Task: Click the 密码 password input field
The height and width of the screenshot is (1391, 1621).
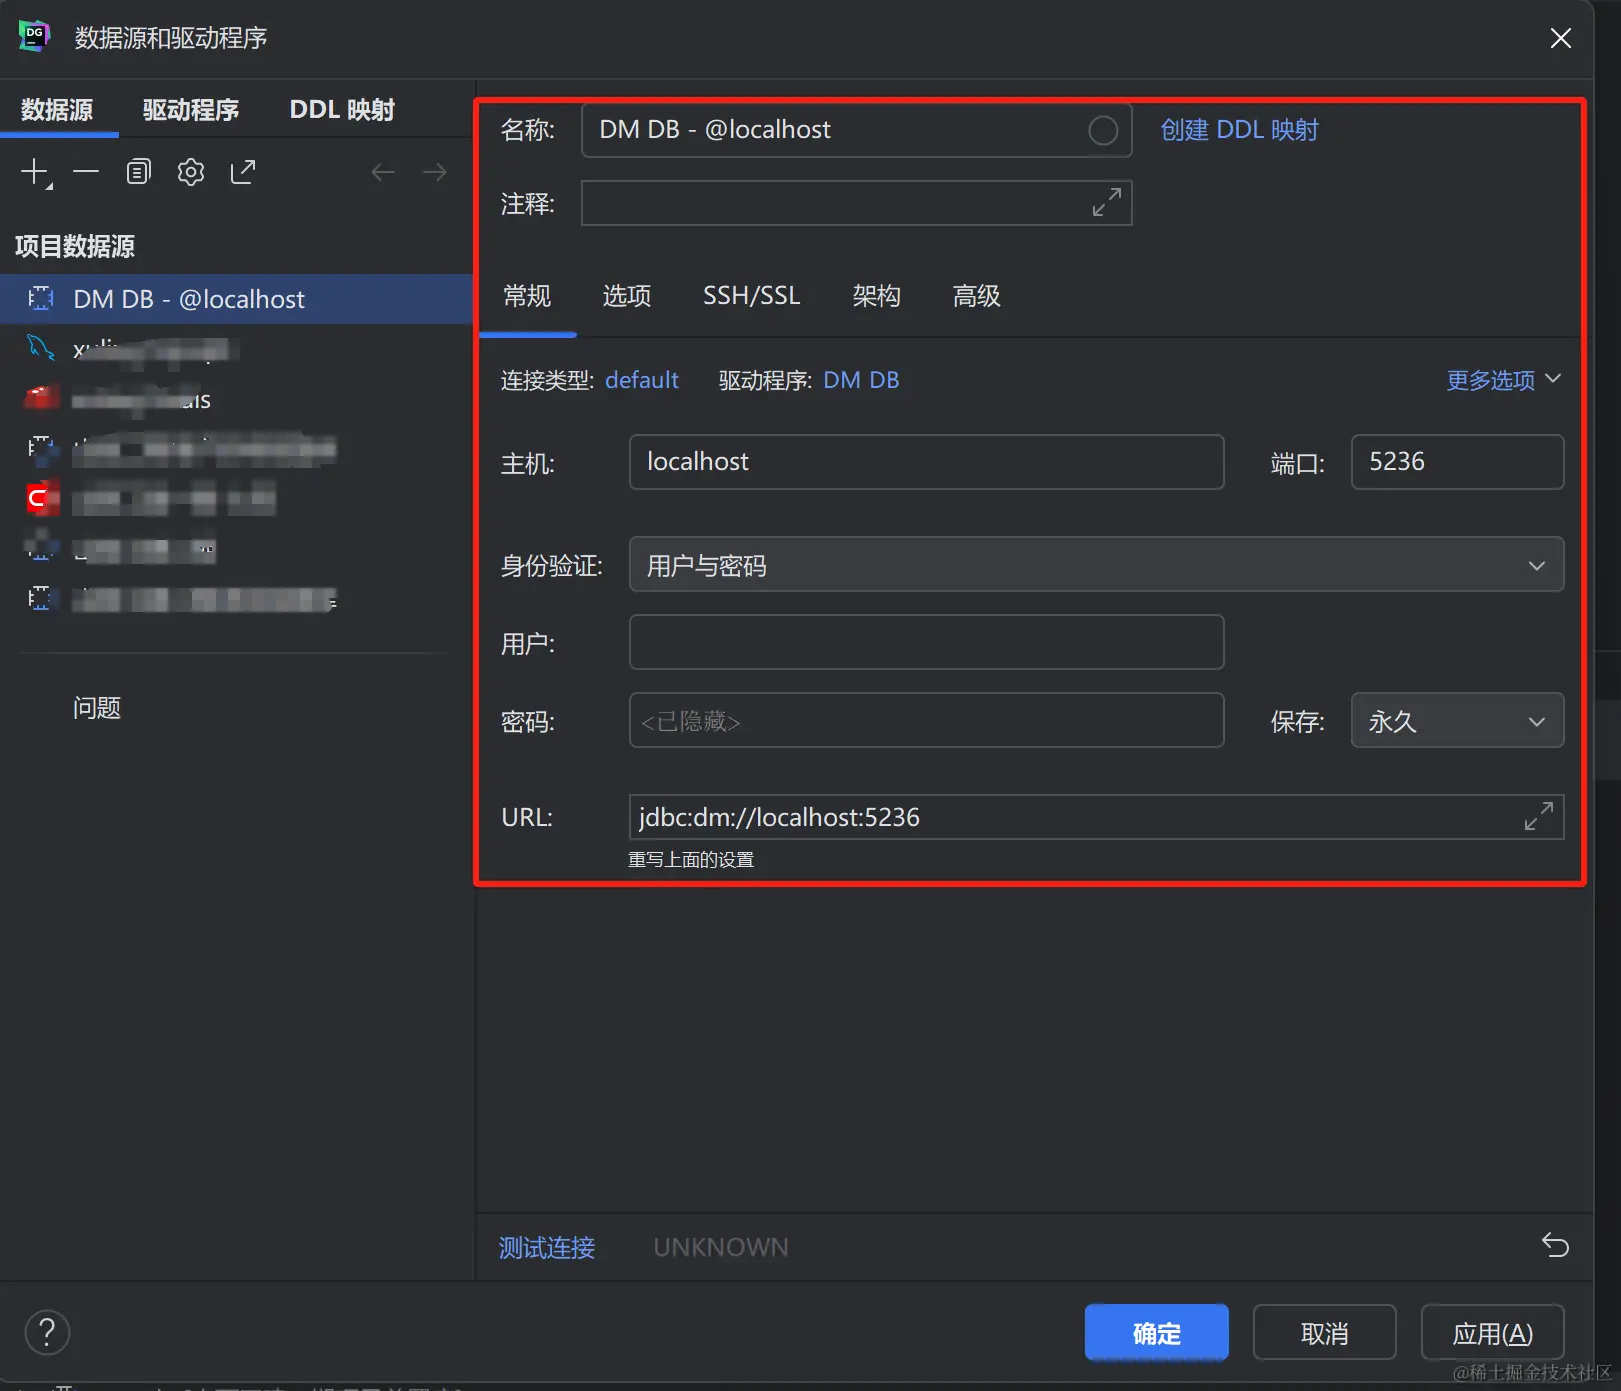Action: pyautogui.click(x=926, y=720)
